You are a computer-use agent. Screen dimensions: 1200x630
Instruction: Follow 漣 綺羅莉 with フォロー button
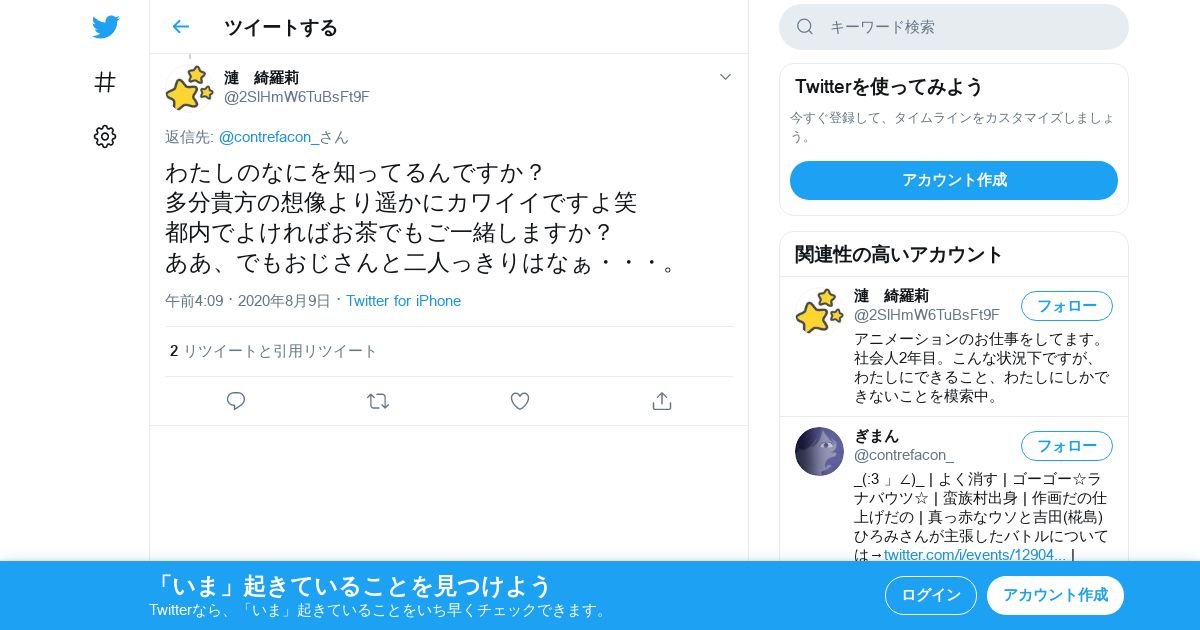click(x=1067, y=306)
